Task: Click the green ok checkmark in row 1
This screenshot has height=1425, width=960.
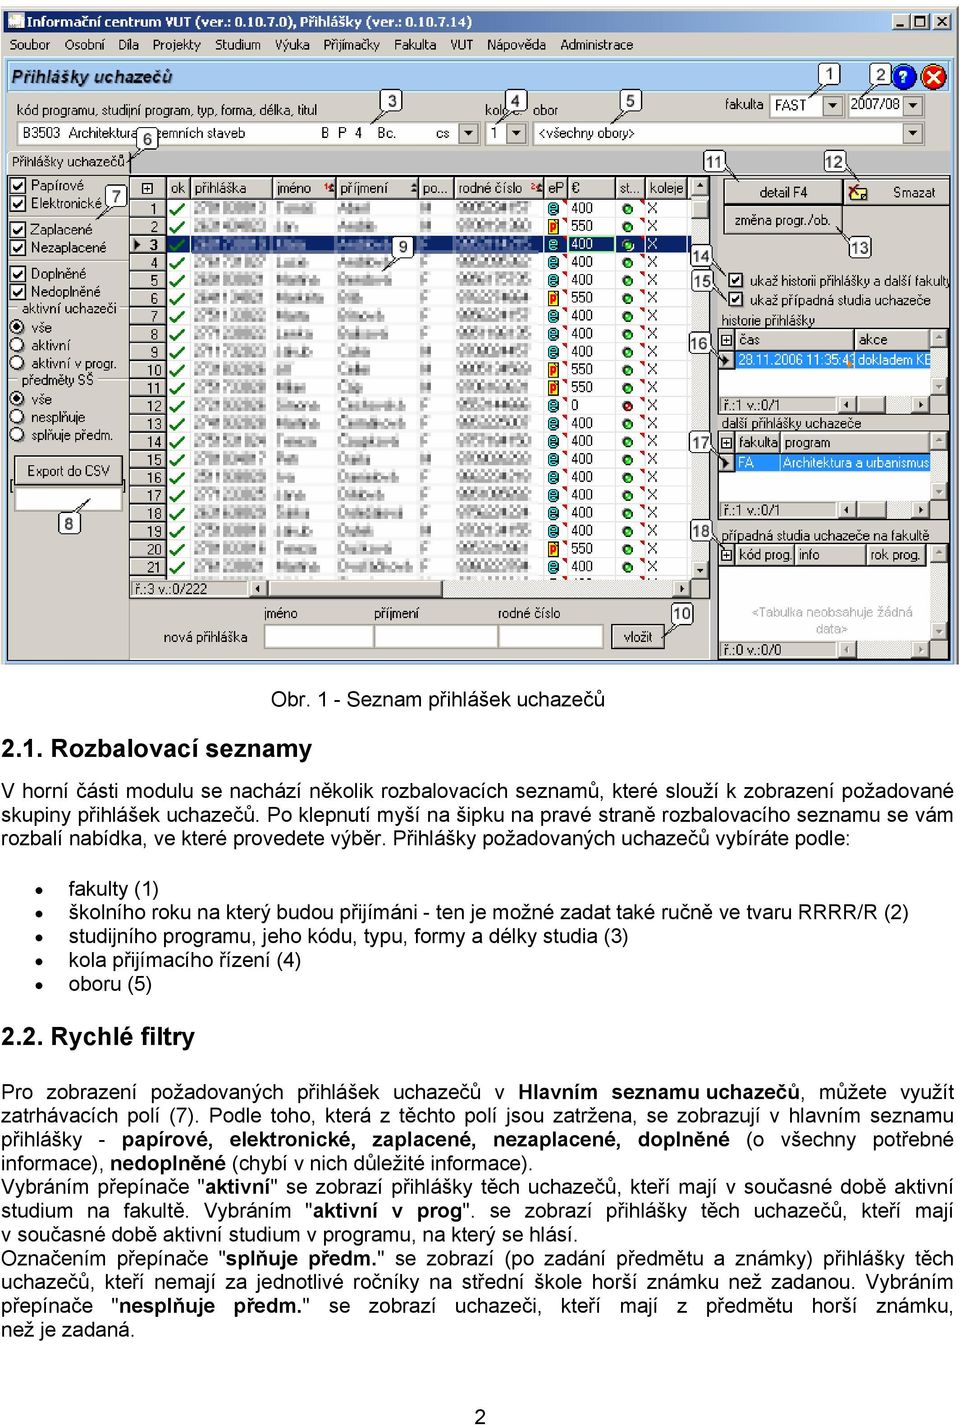Action: click(x=178, y=209)
